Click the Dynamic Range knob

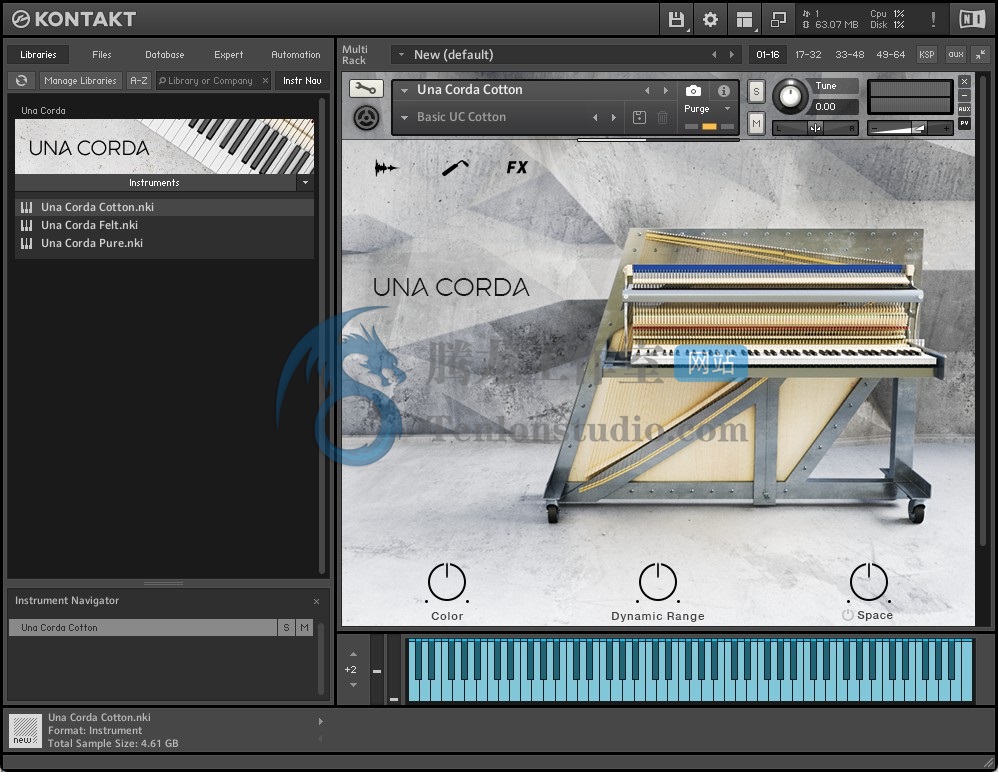coord(658,582)
